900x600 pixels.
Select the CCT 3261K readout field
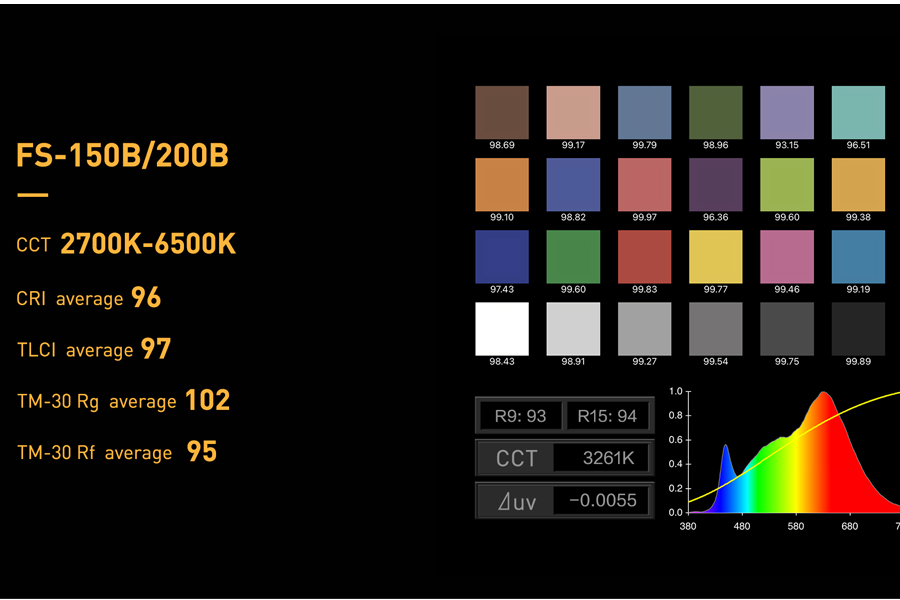point(564,459)
